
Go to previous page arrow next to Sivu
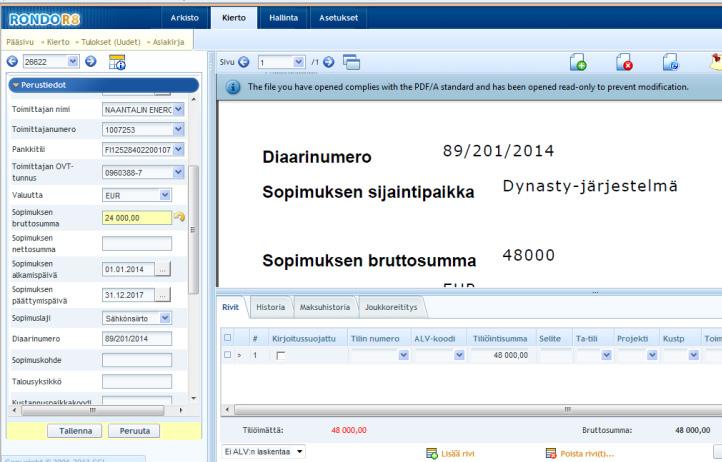(244, 62)
